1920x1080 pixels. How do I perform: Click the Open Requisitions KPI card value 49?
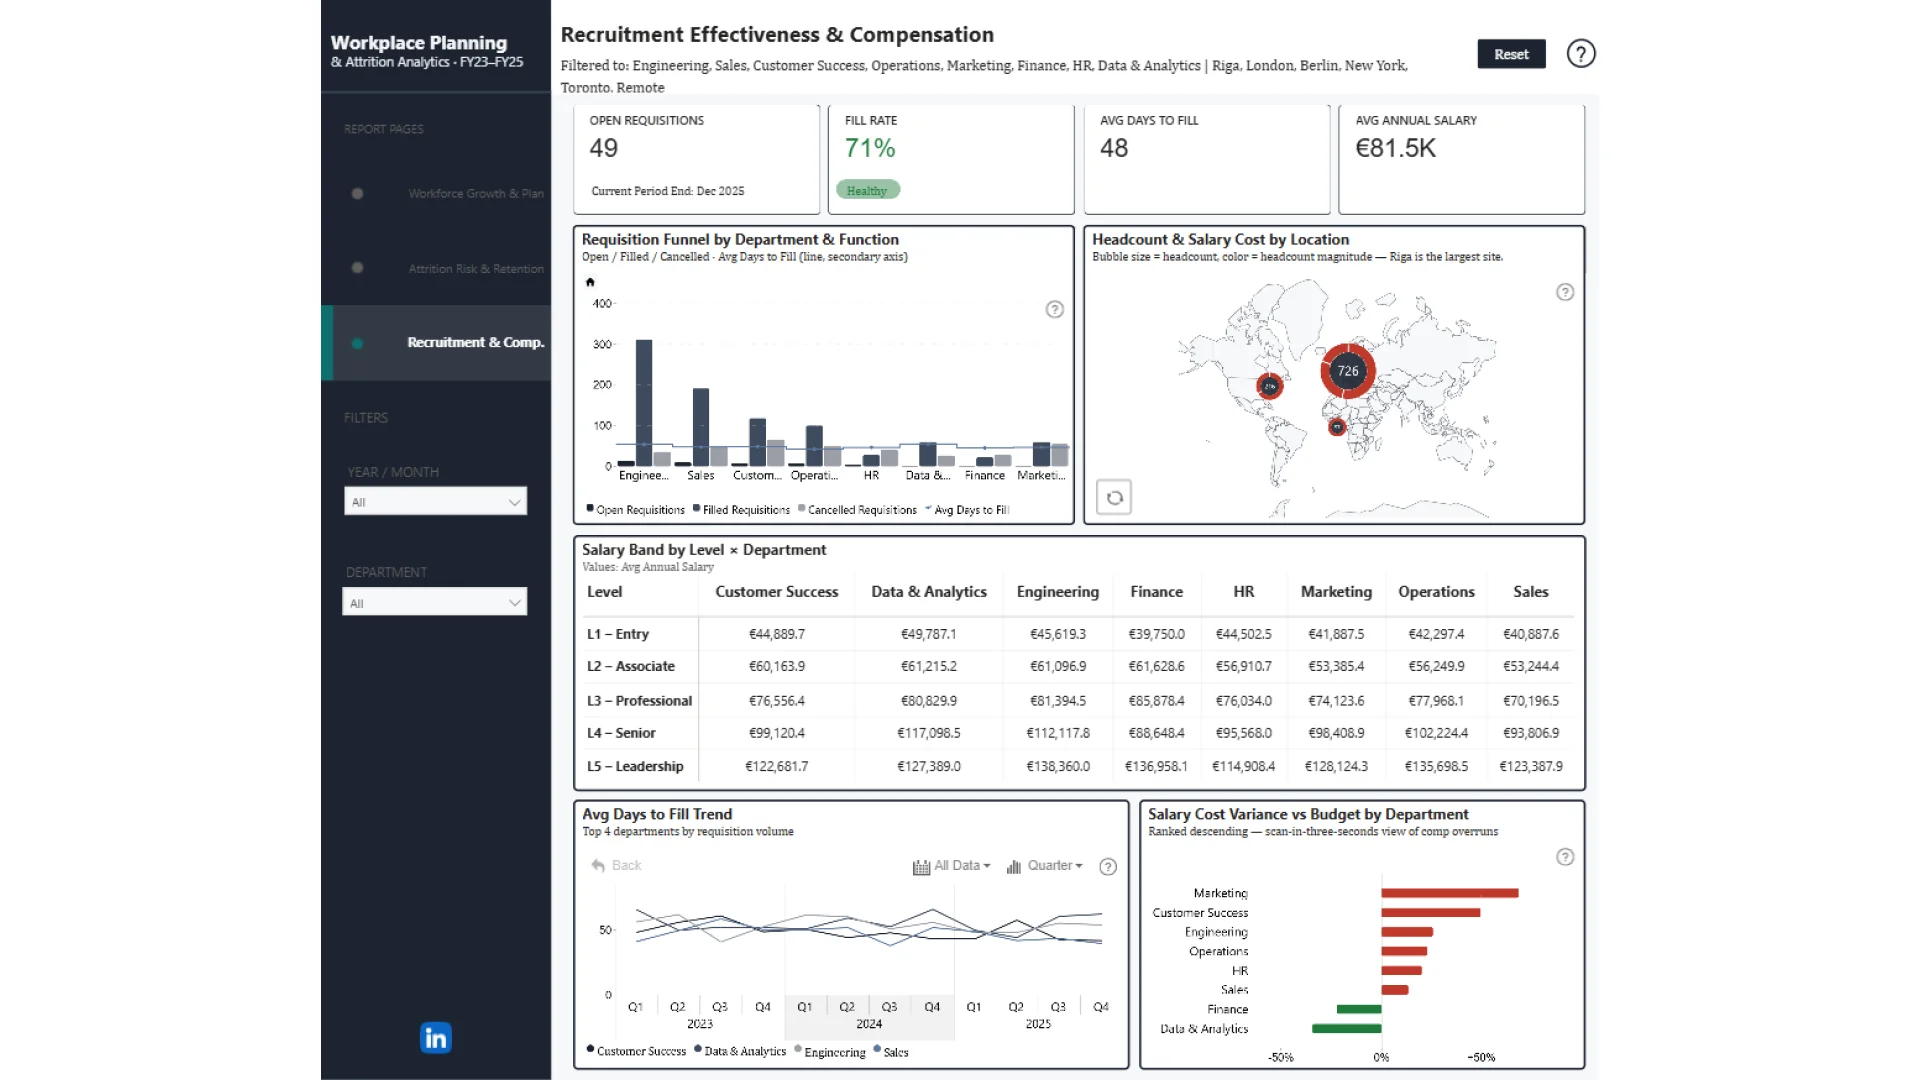click(x=604, y=149)
